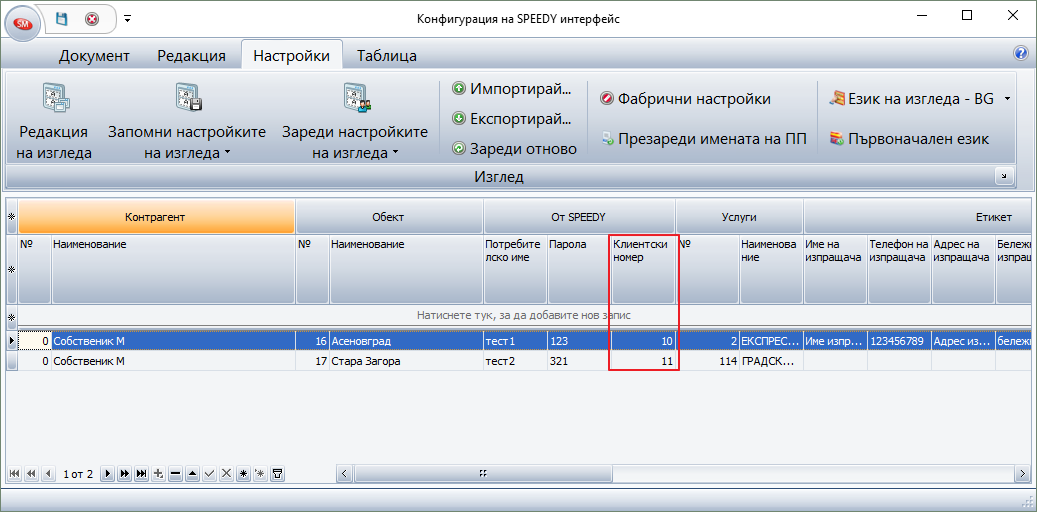Delete record with minus navigator icon
The image size is (1037, 512).
(175, 474)
